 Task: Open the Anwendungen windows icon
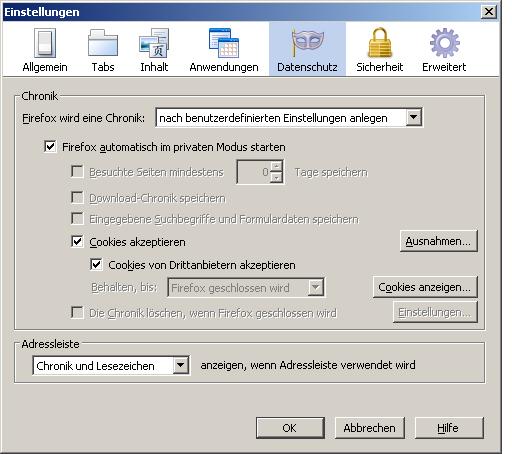pos(224,43)
